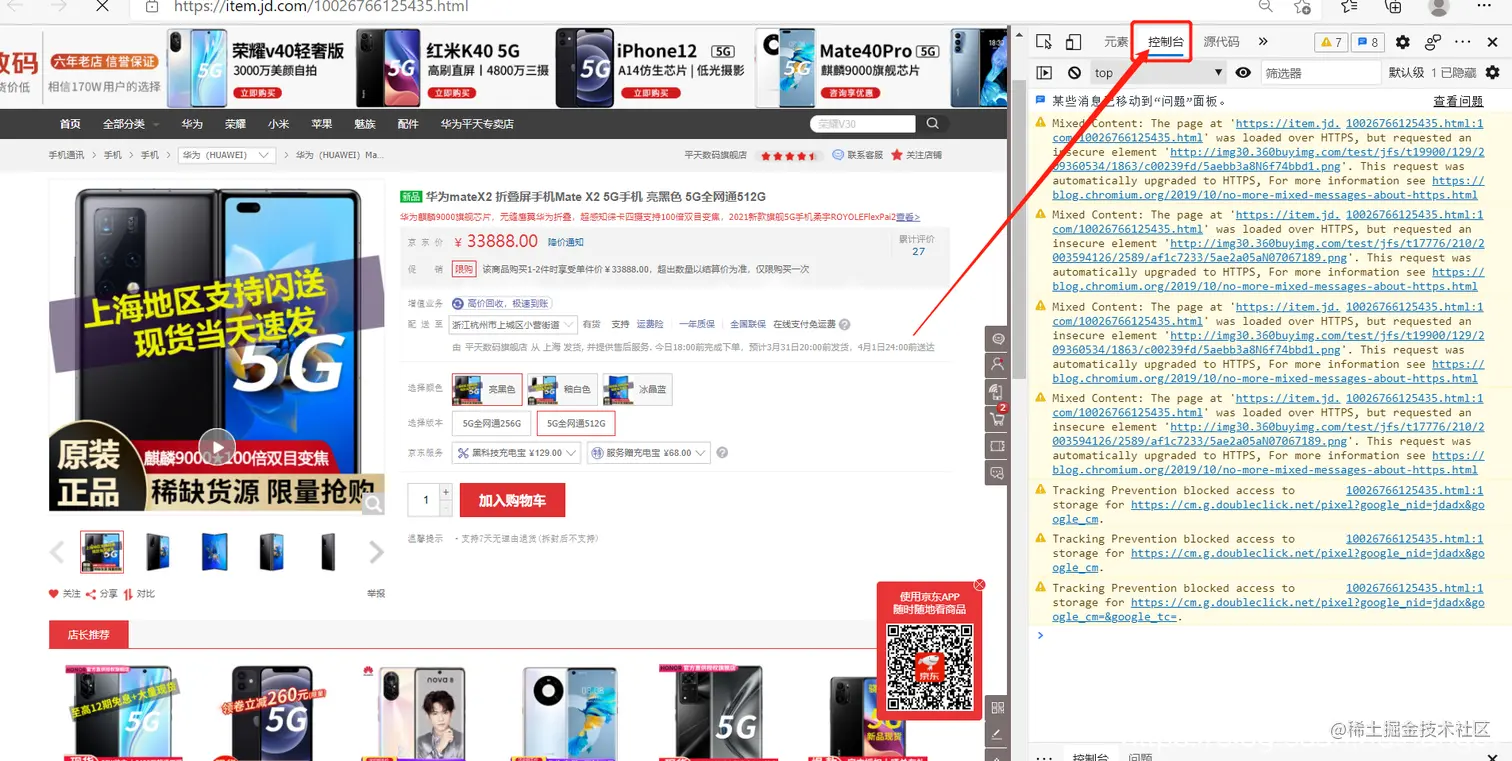This screenshot has width=1512, height=761.
Task: Open DevTools settings gear in top toolbar
Action: point(1403,42)
